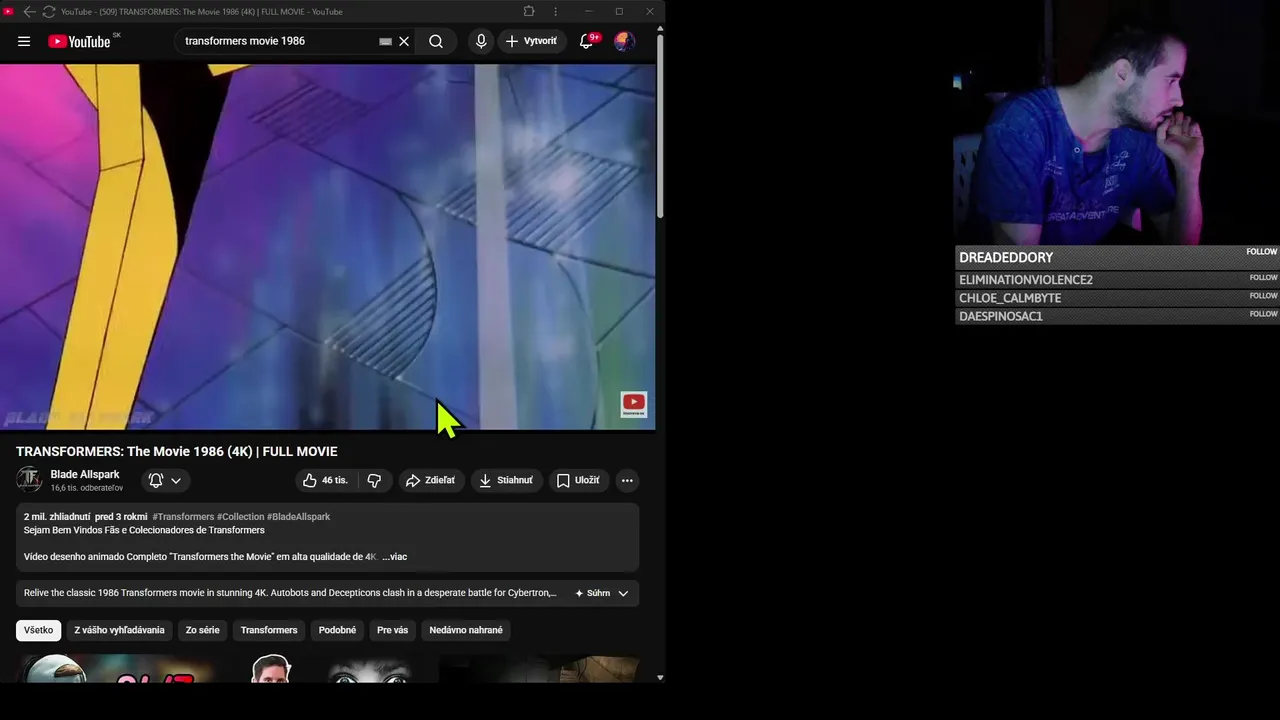The height and width of the screenshot is (720, 1280).
Task: Click the webcam feed thumbnail
Action: tap(1116, 122)
